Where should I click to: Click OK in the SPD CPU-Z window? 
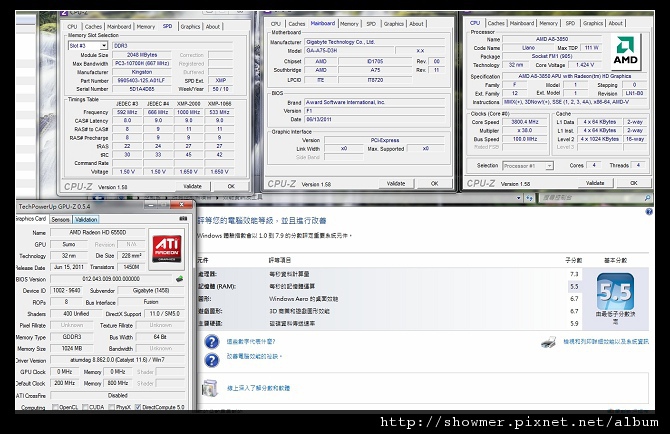231,186
